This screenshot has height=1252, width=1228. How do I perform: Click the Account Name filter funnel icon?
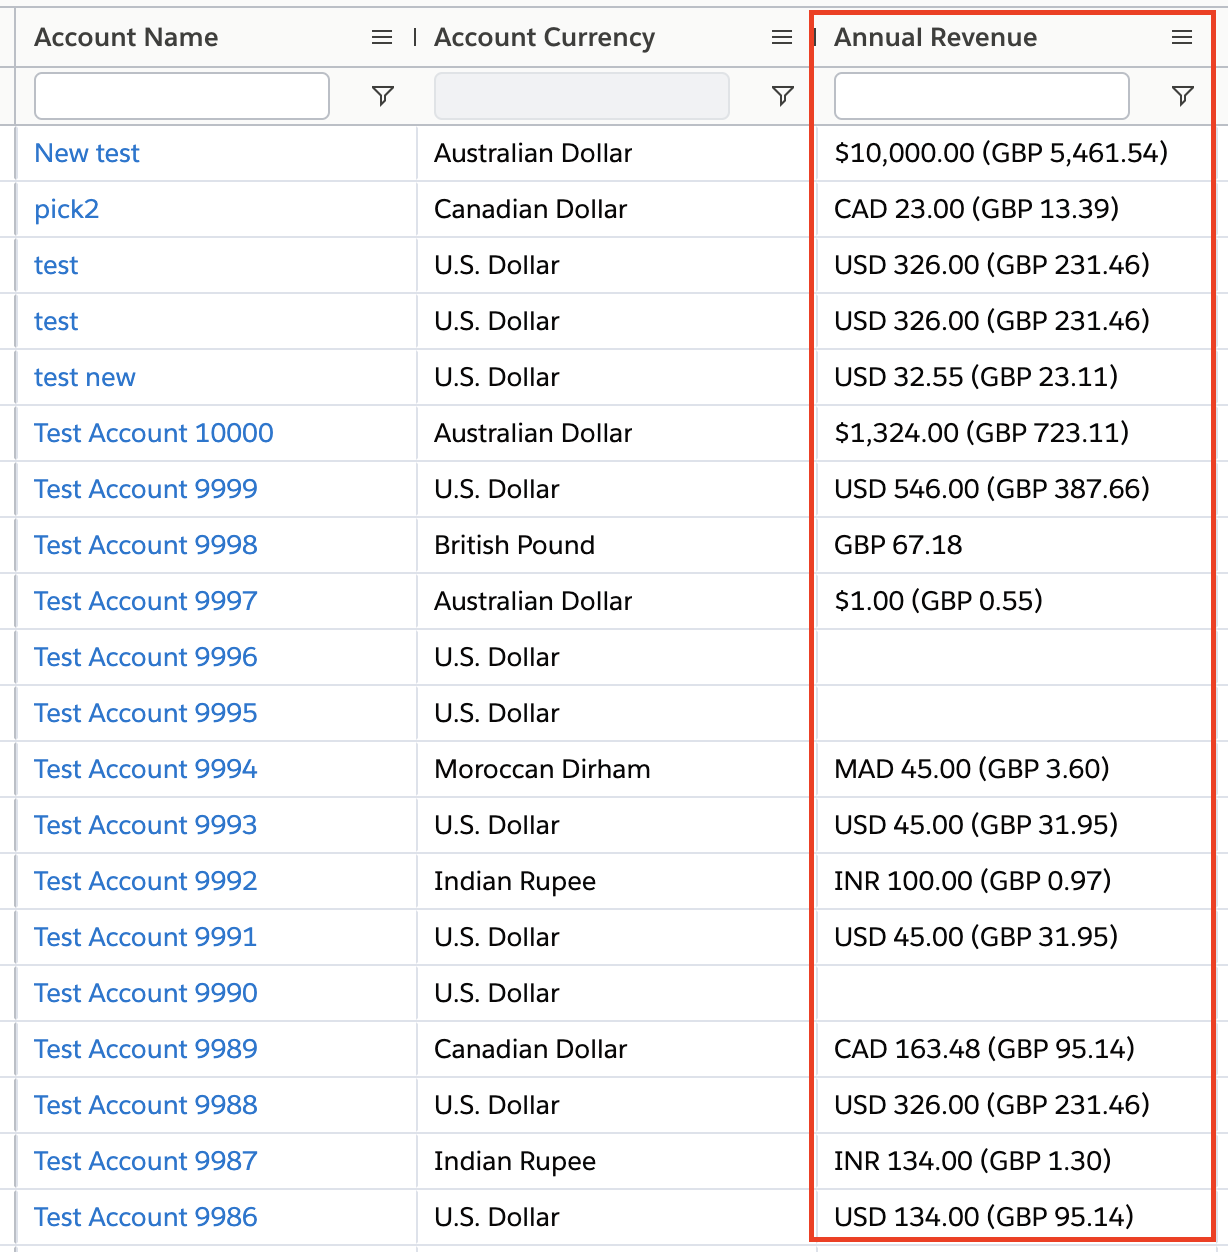tap(382, 96)
